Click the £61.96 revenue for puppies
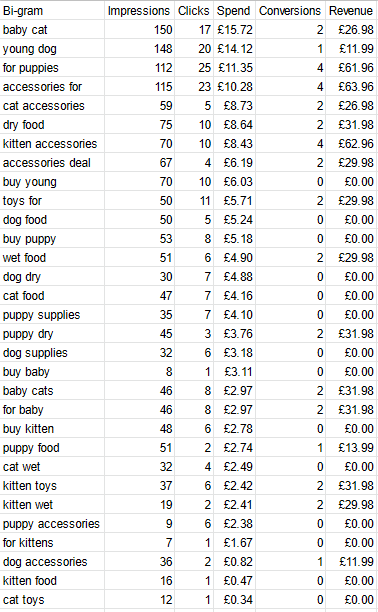Image resolution: width=378 pixels, height=612 pixels. pos(351,68)
